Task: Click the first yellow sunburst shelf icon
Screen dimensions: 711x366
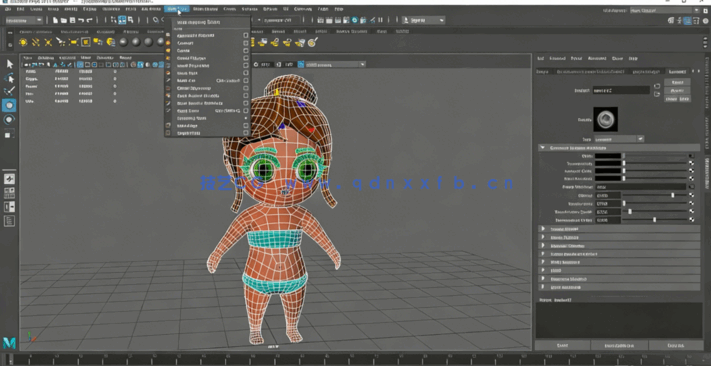Action: tap(23, 42)
